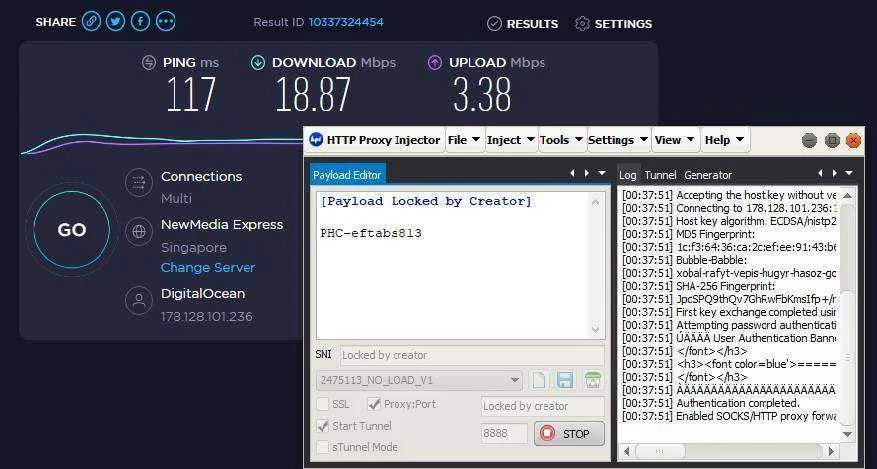Click the 'PHC-eftabs813' payload text
Image resolution: width=877 pixels, height=469 pixels.
click(x=371, y=233)
